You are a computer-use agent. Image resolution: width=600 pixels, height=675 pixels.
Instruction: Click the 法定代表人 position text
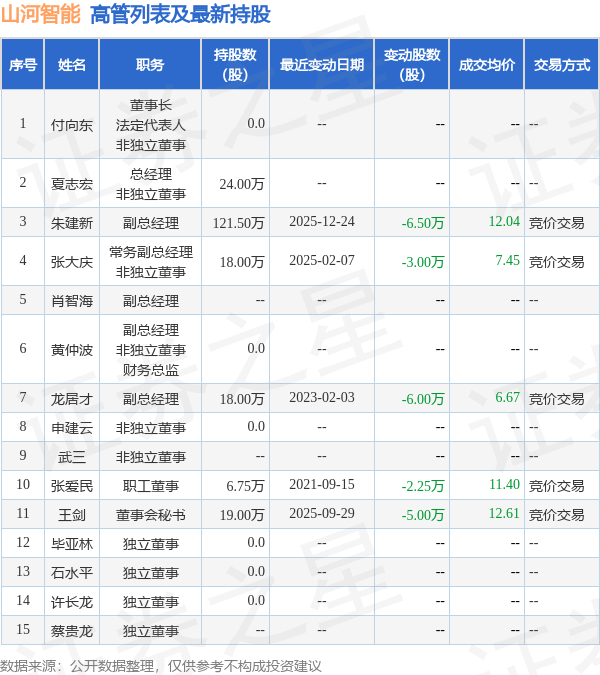pyautogui.click(x=150, y=125)
